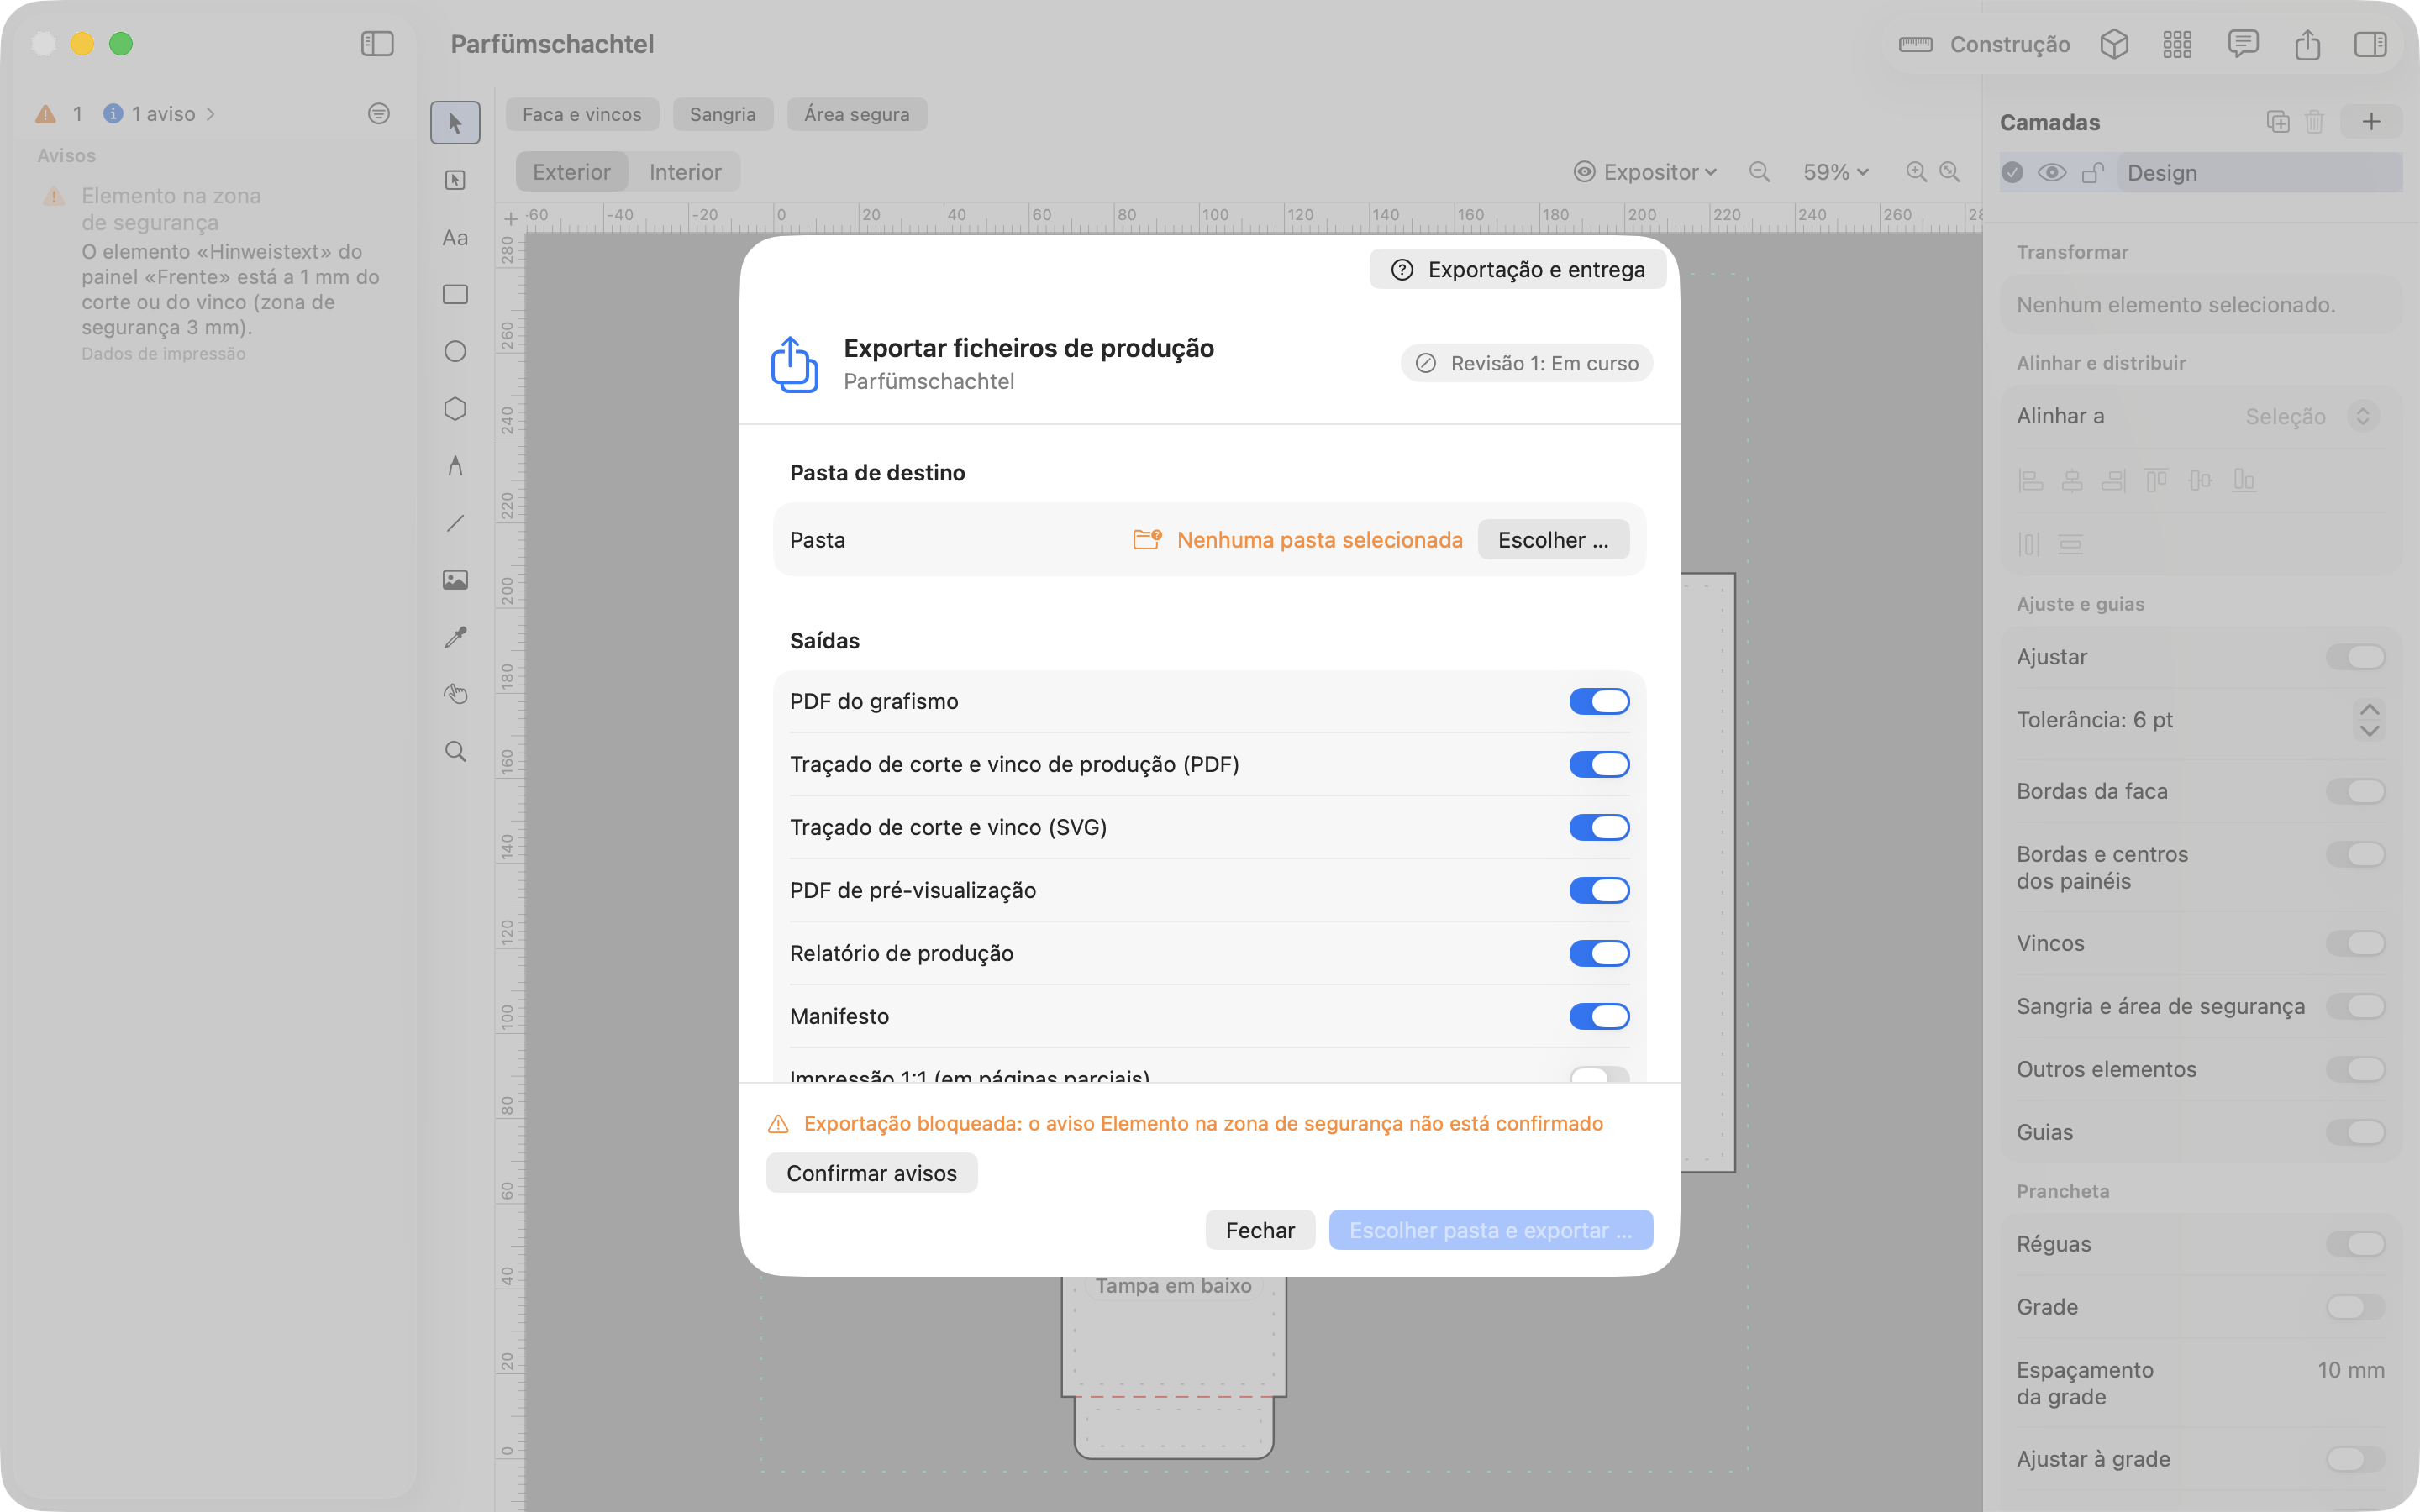Click Revisão 1: Em curso badge
This screenshot has width=2420, height=1512.
(1526, 363)
